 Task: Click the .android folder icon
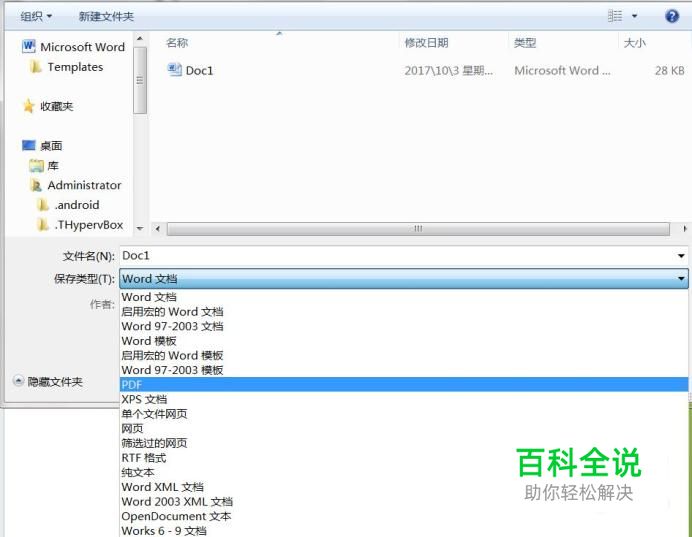[x=43, y=205]
